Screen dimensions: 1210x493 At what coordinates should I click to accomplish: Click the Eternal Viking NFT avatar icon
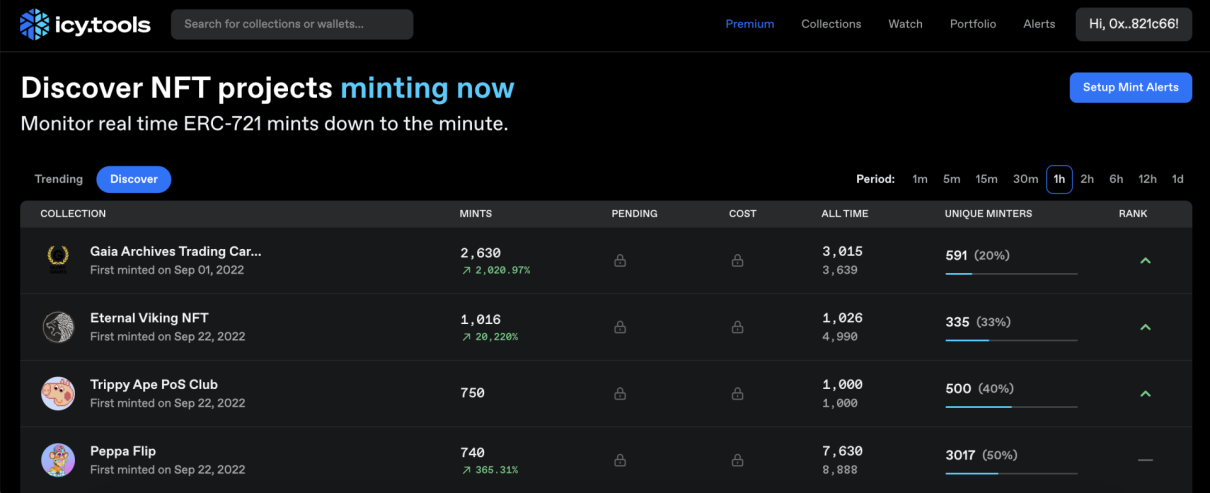click(x=58, y=327)
